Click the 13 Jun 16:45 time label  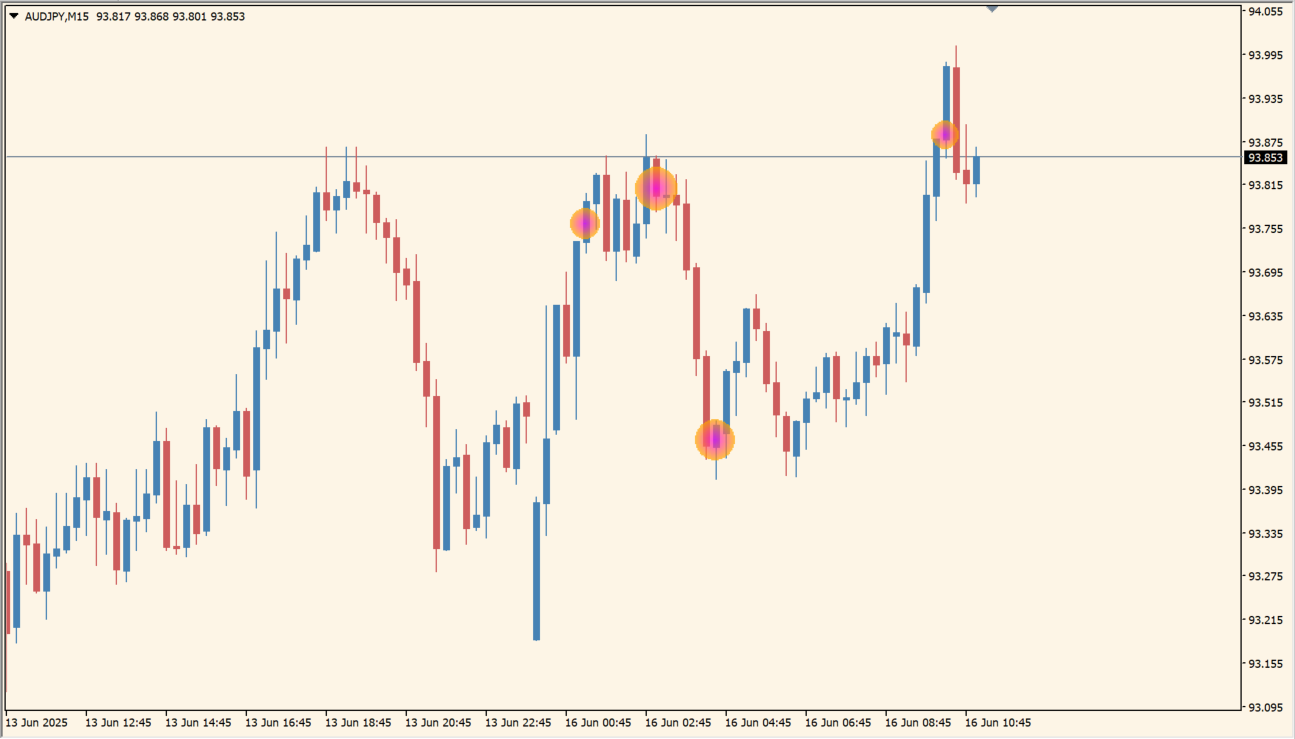coord(278,723)
